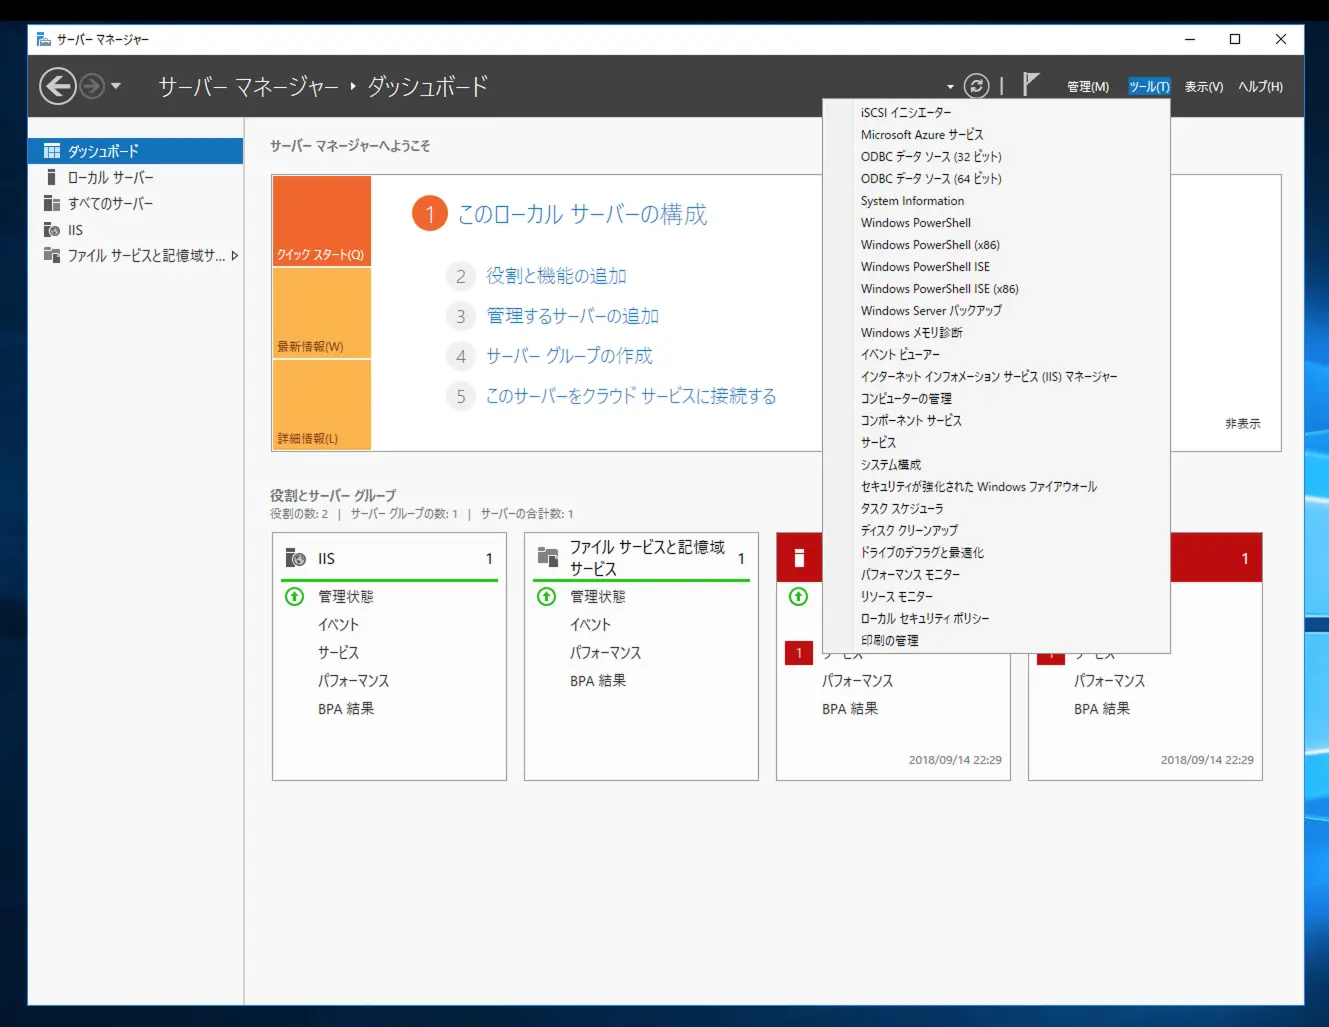This screenshot has width=1329, height=1027.
Task: Hide the welcome panel via 非表示
Action: (1241, 423)
